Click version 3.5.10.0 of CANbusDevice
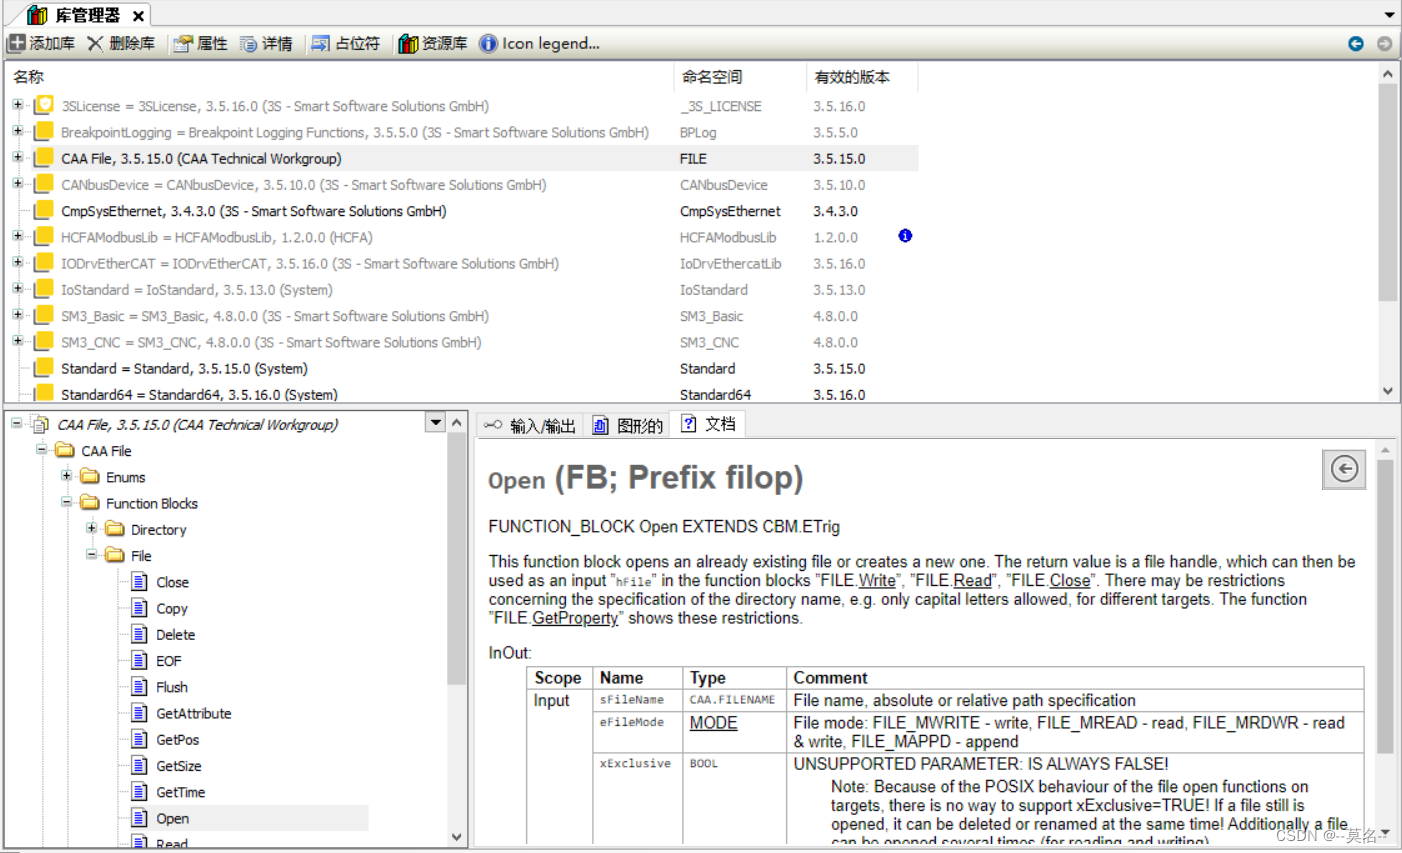 839,185
